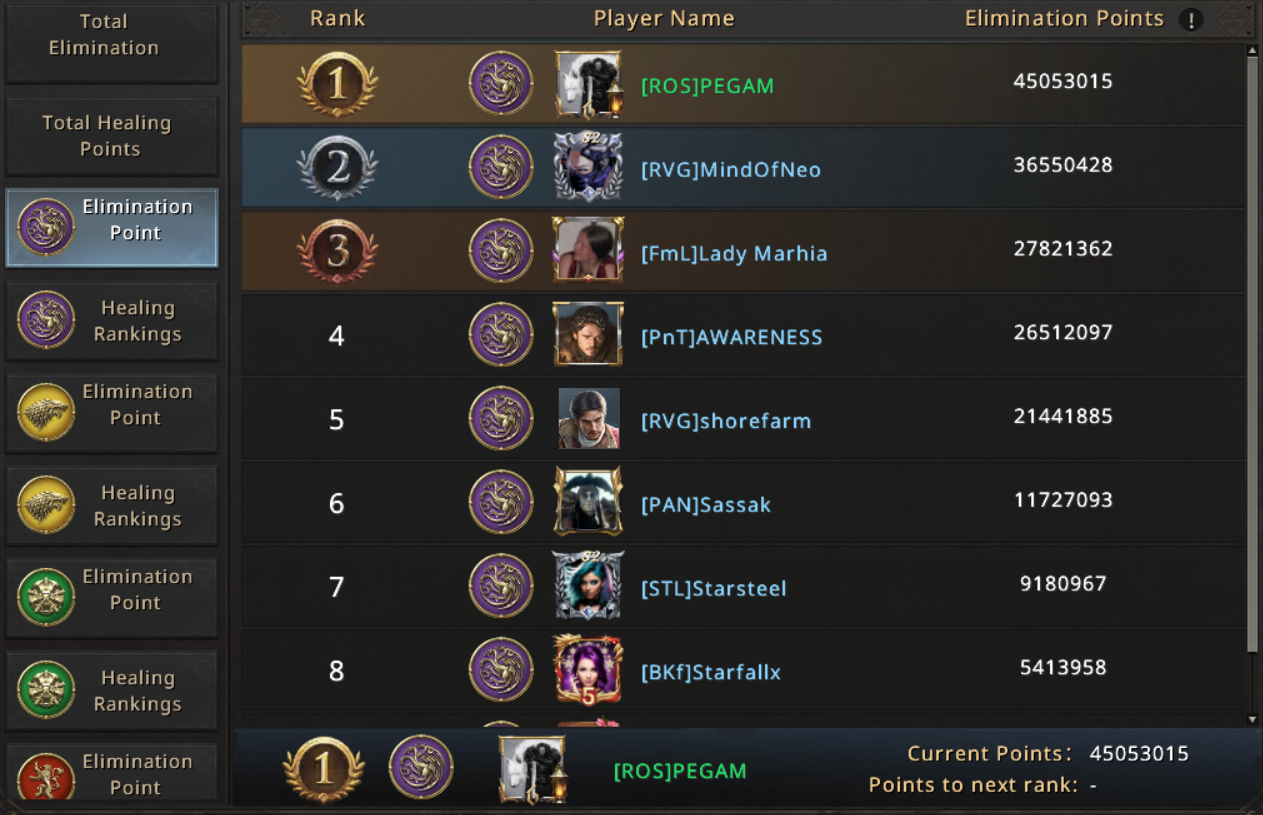Click the [RVG]shorefarm player name

pos(726,421)
